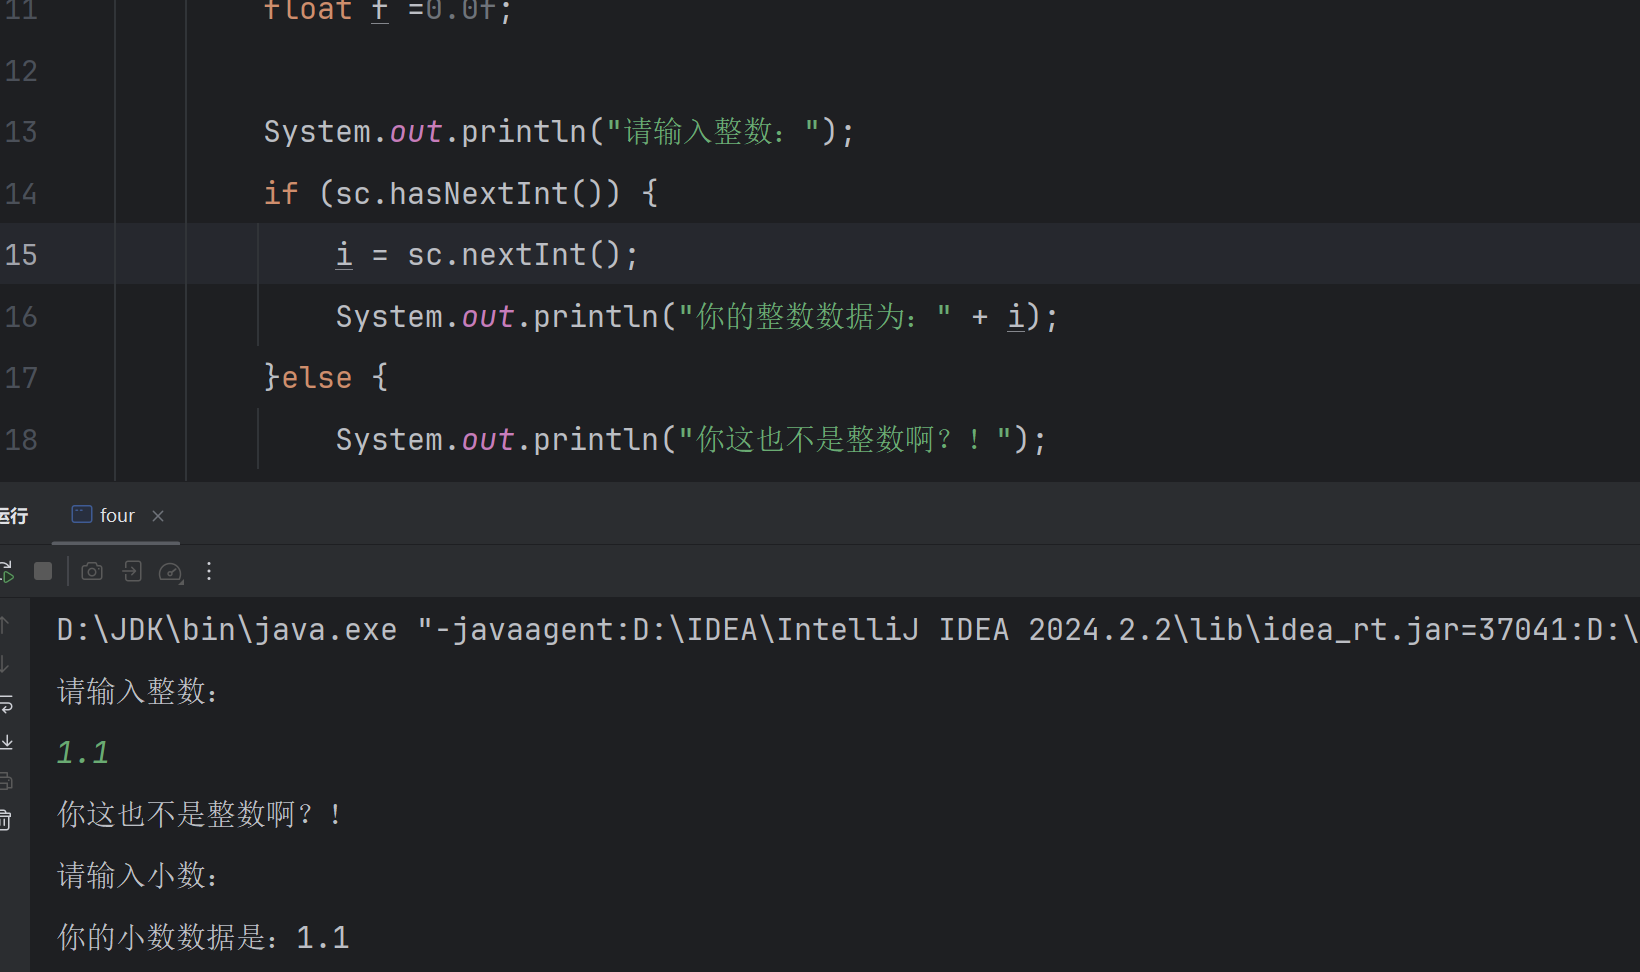
Task: Click the print console icon
Action: coord(6,781)
